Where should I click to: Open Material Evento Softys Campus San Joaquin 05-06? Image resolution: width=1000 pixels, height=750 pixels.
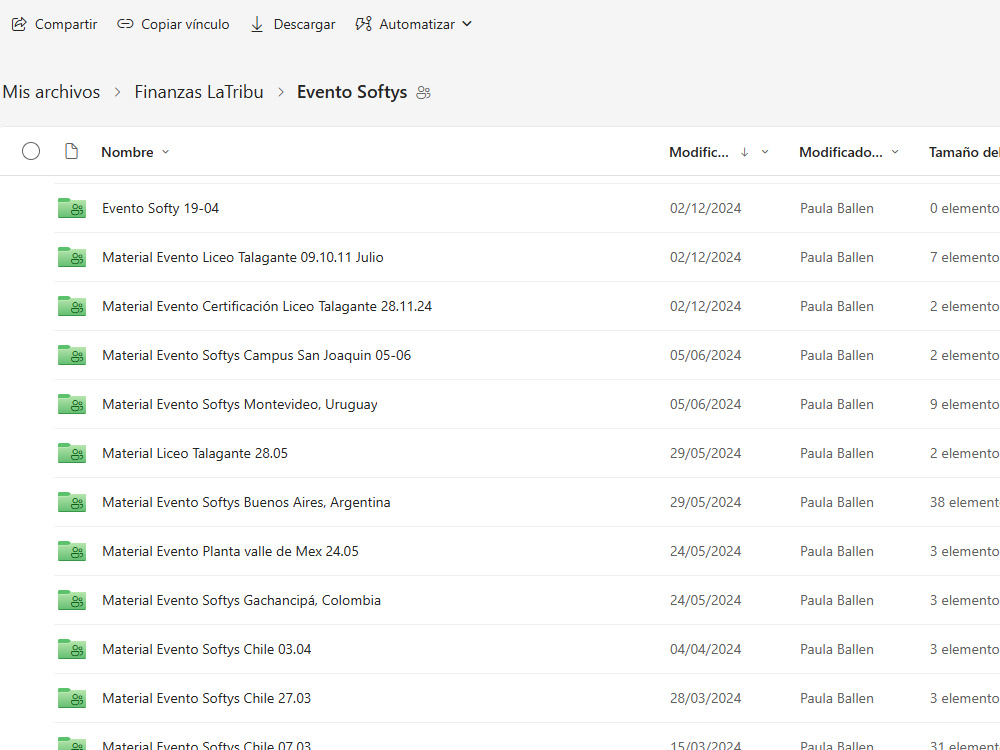[256, 355]
